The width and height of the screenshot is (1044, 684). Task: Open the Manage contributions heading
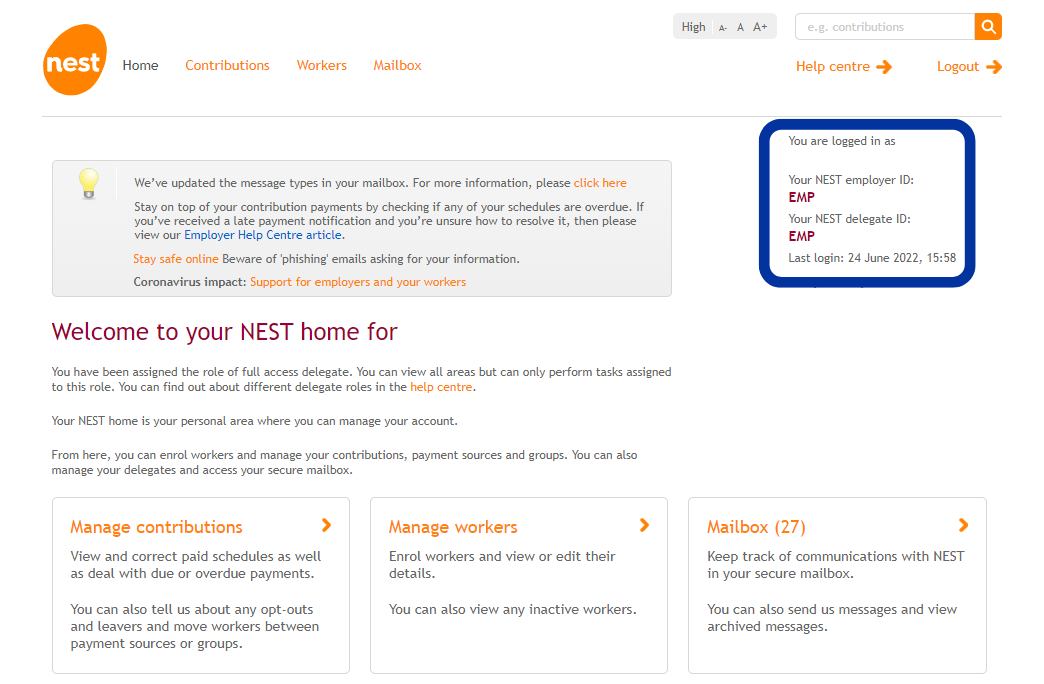click(x=156, y=527)
